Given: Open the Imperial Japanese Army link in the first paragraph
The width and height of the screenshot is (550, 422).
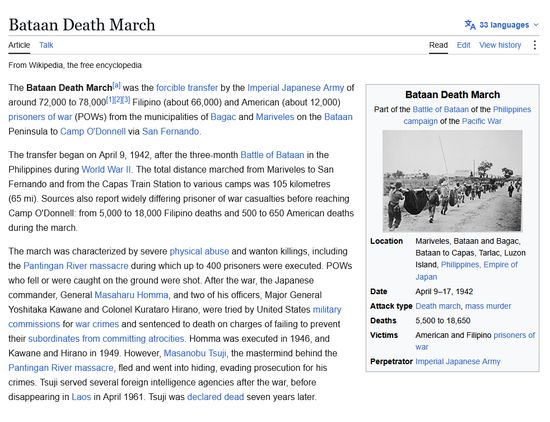Looking at the screenshot, I should point(296,88).
